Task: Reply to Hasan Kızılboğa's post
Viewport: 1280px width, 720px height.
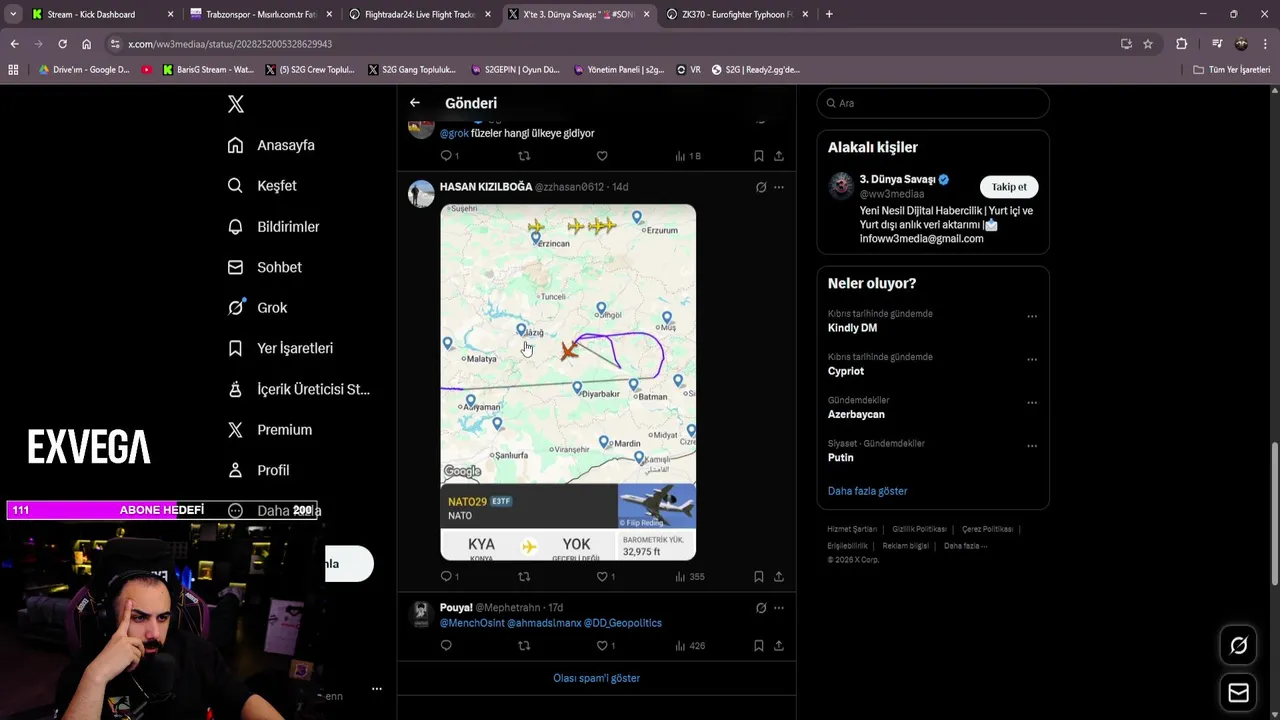Action: coord(446,577)
